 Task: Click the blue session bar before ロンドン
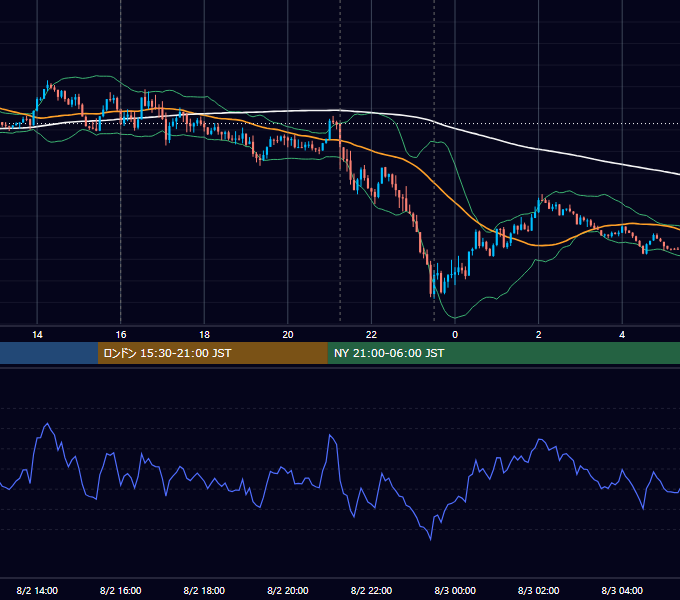click(49, 353)
